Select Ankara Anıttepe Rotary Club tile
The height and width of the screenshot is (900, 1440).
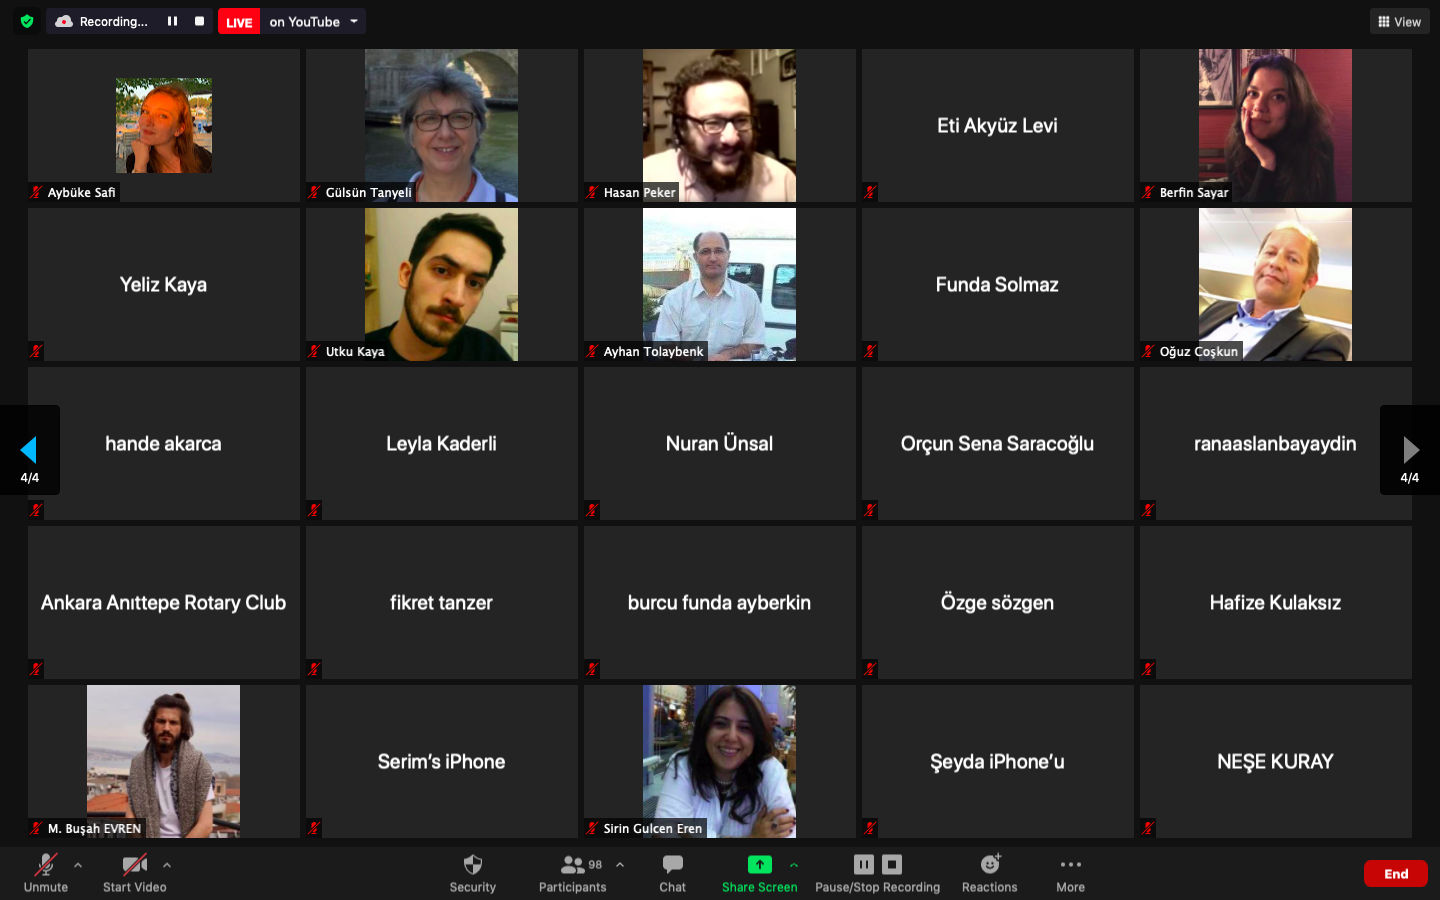[164, 602]
